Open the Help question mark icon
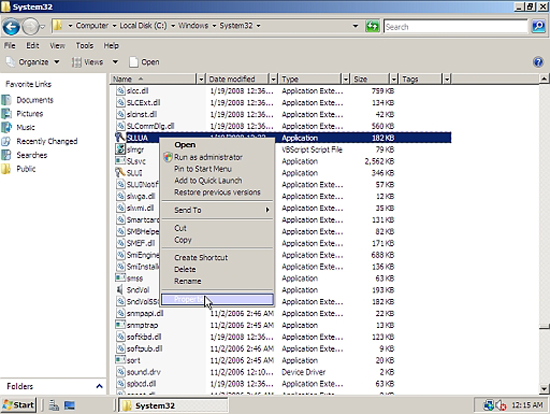Viewport: 550px width, 414px height. (x=538, y=62)
